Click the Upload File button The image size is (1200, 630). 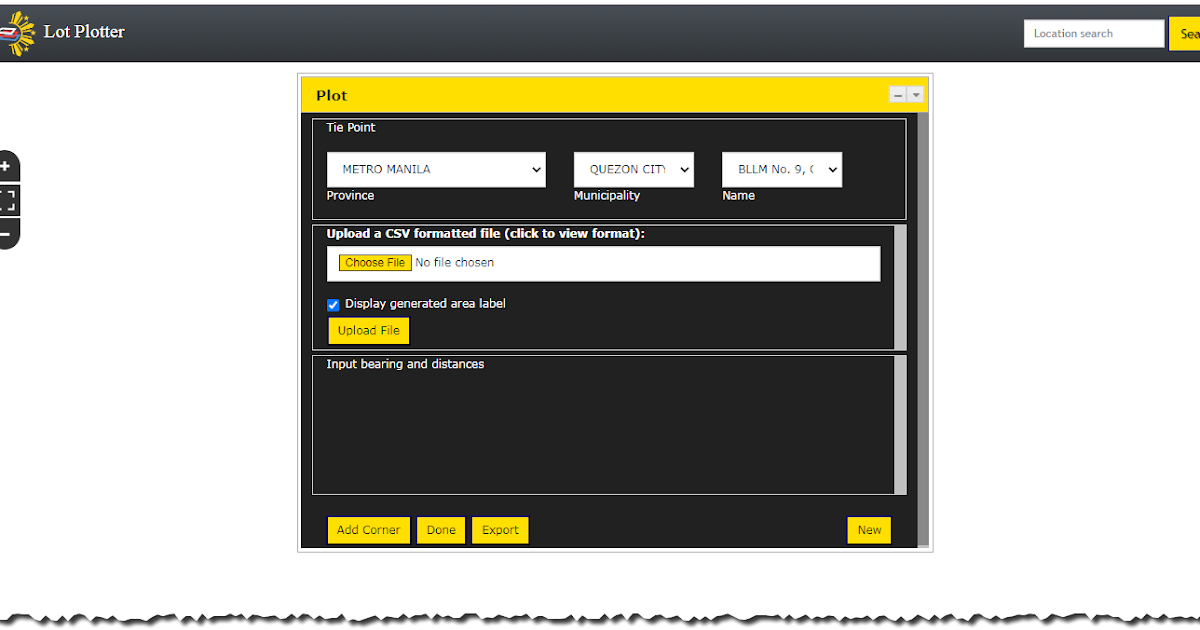[x=369, y=331]
